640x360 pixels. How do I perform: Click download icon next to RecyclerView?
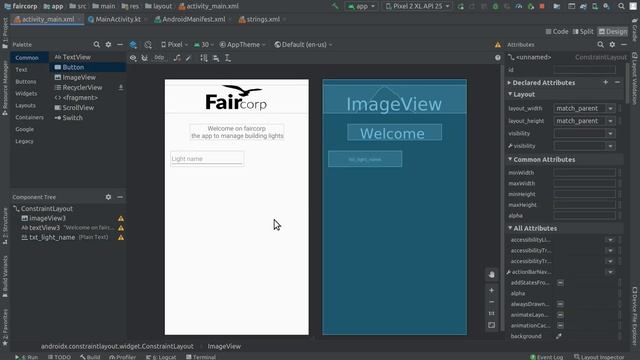coord(121,87)
